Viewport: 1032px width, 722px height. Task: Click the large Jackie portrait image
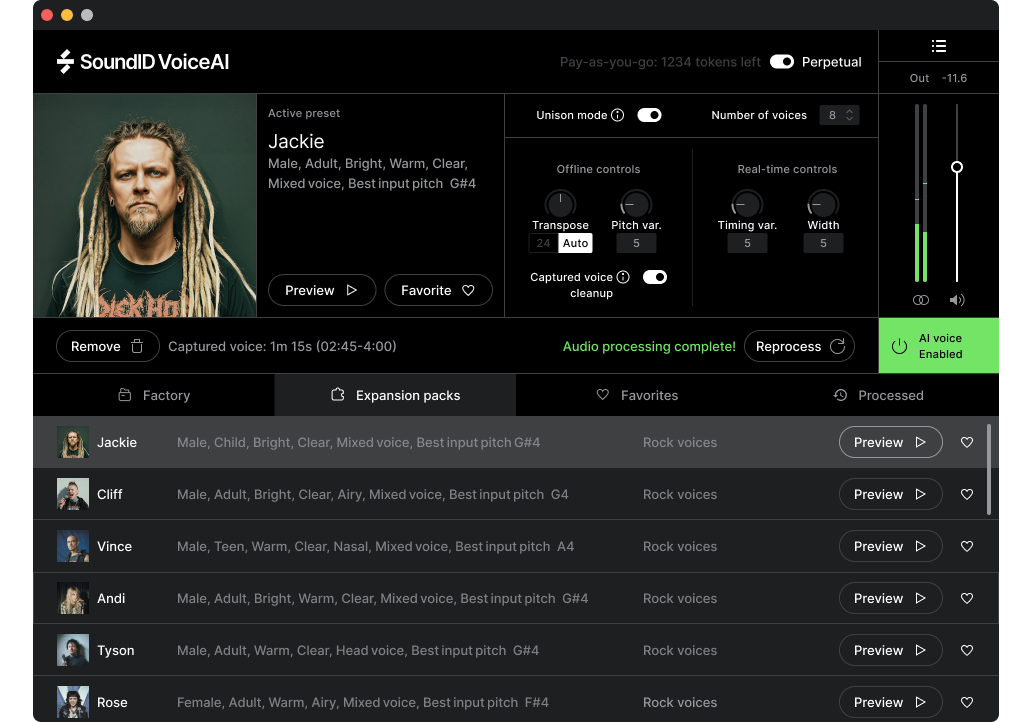pos(145,205)
